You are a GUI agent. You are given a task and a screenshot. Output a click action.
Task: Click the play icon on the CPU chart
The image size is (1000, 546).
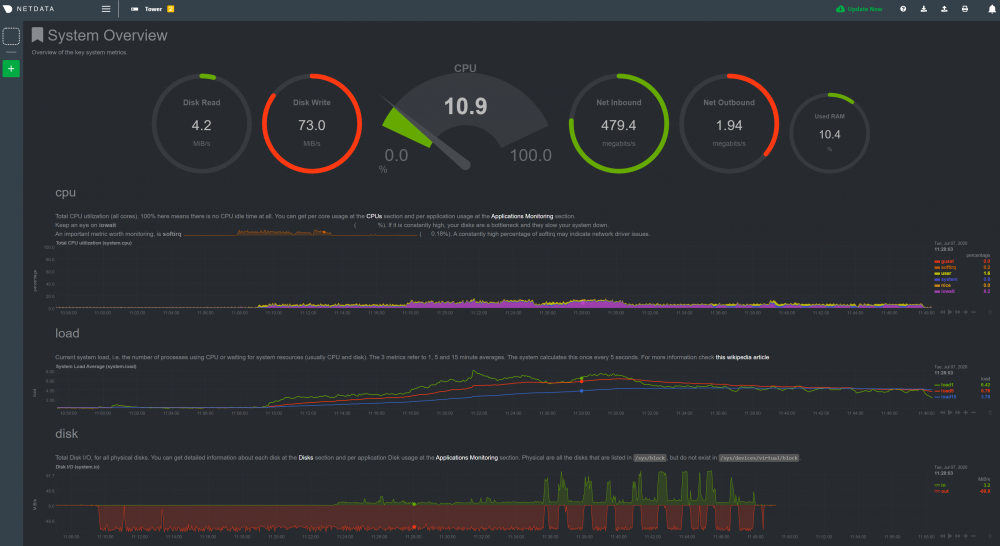950,312
